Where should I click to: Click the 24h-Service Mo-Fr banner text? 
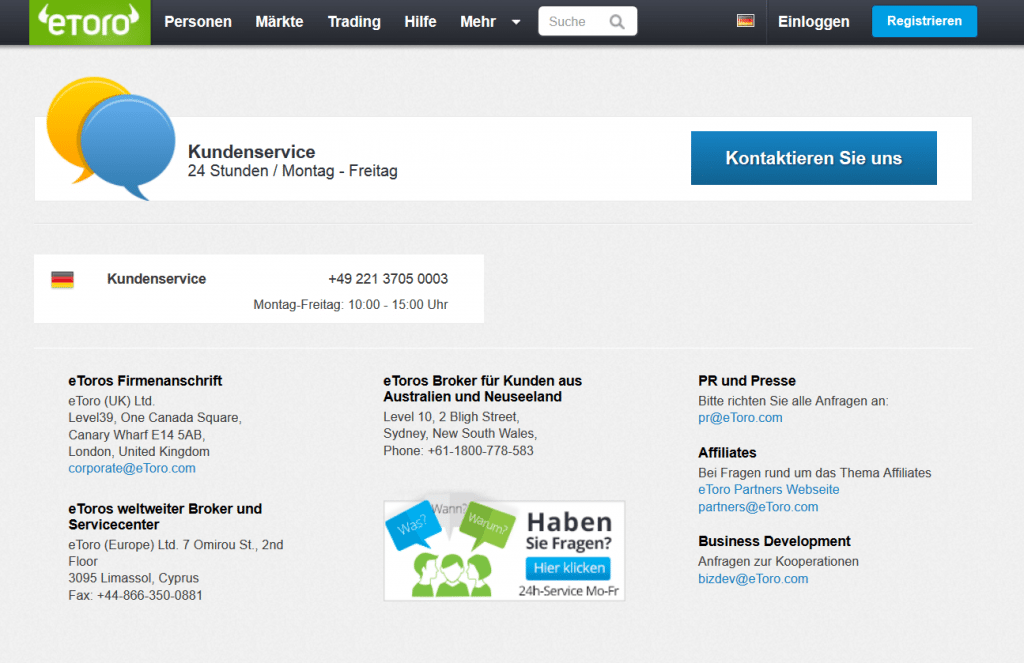pyautogui.click(x=568, y=590)
